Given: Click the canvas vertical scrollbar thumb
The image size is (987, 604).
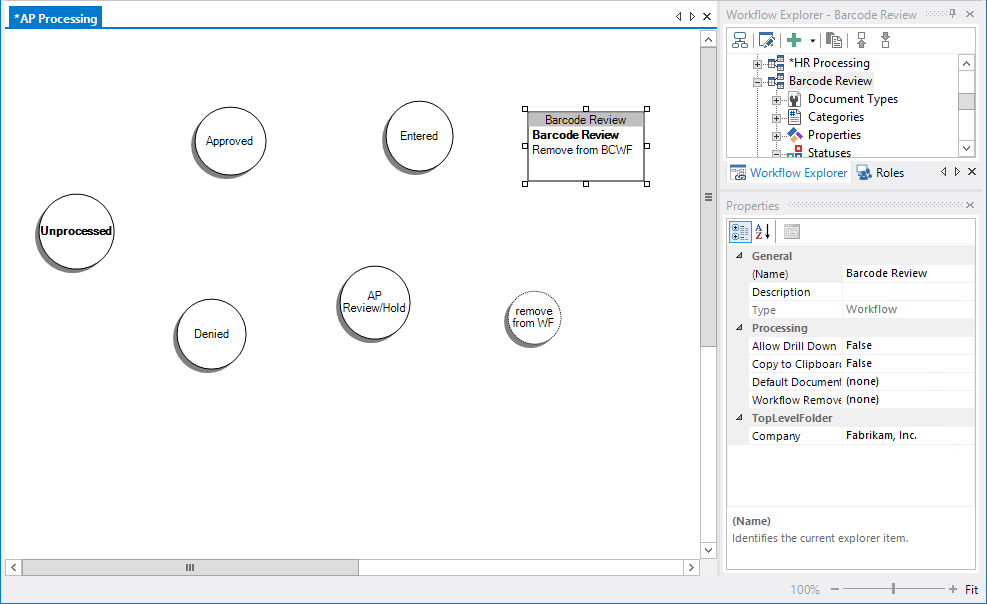Looking at the screenshot, I should (x=708, y=196).
